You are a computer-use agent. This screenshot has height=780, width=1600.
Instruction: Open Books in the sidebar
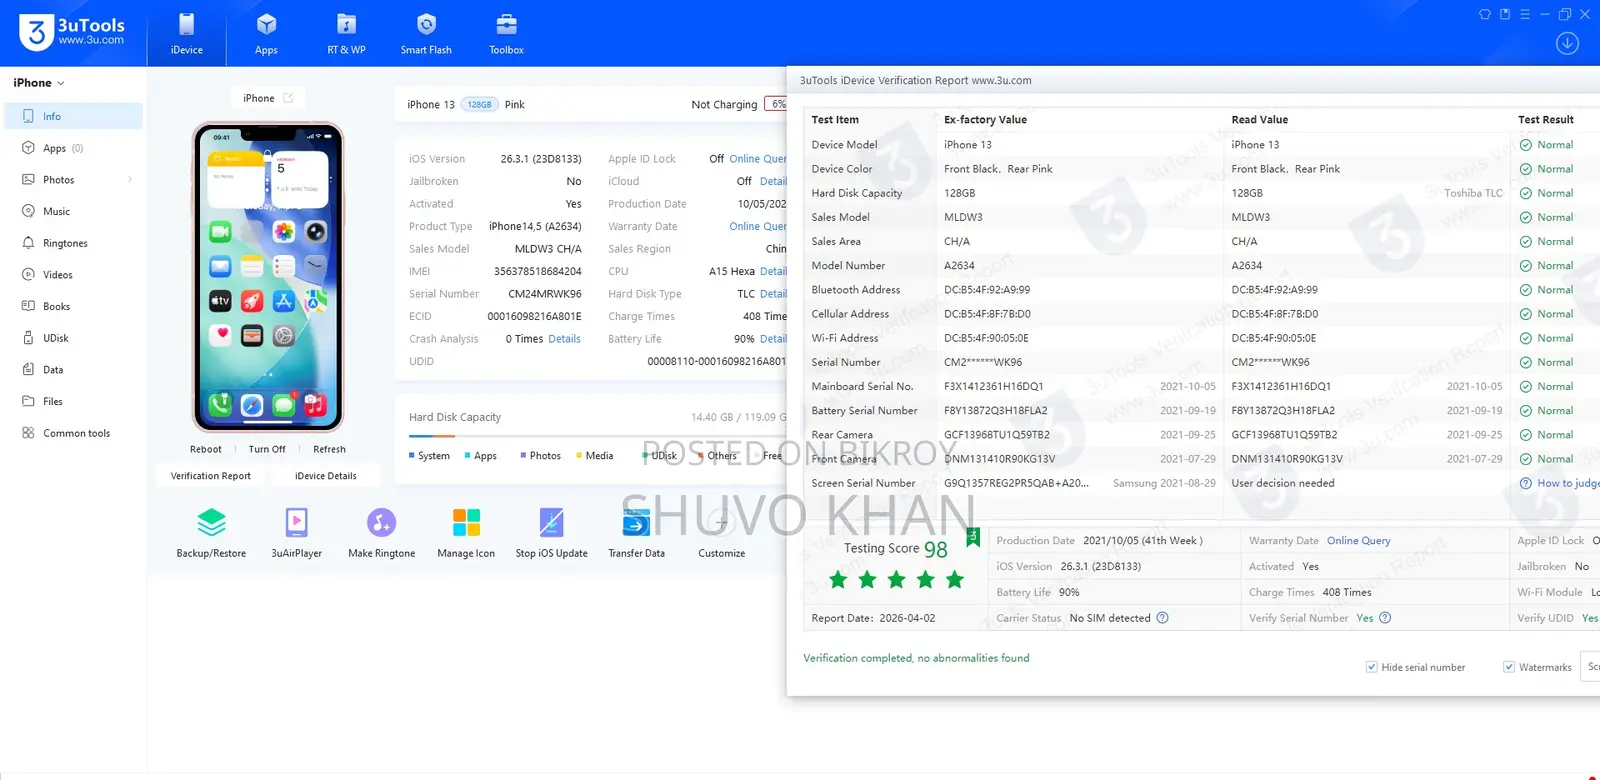[x=73, y=306]
